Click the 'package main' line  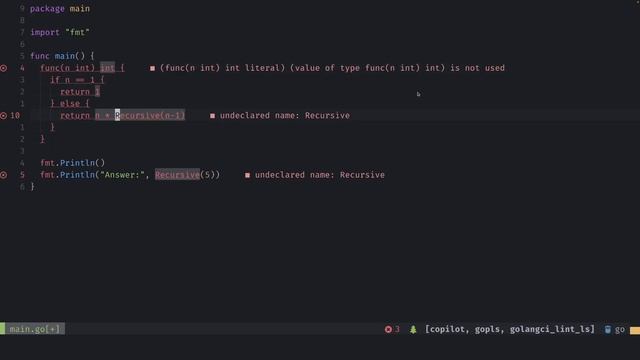[60, 9]
